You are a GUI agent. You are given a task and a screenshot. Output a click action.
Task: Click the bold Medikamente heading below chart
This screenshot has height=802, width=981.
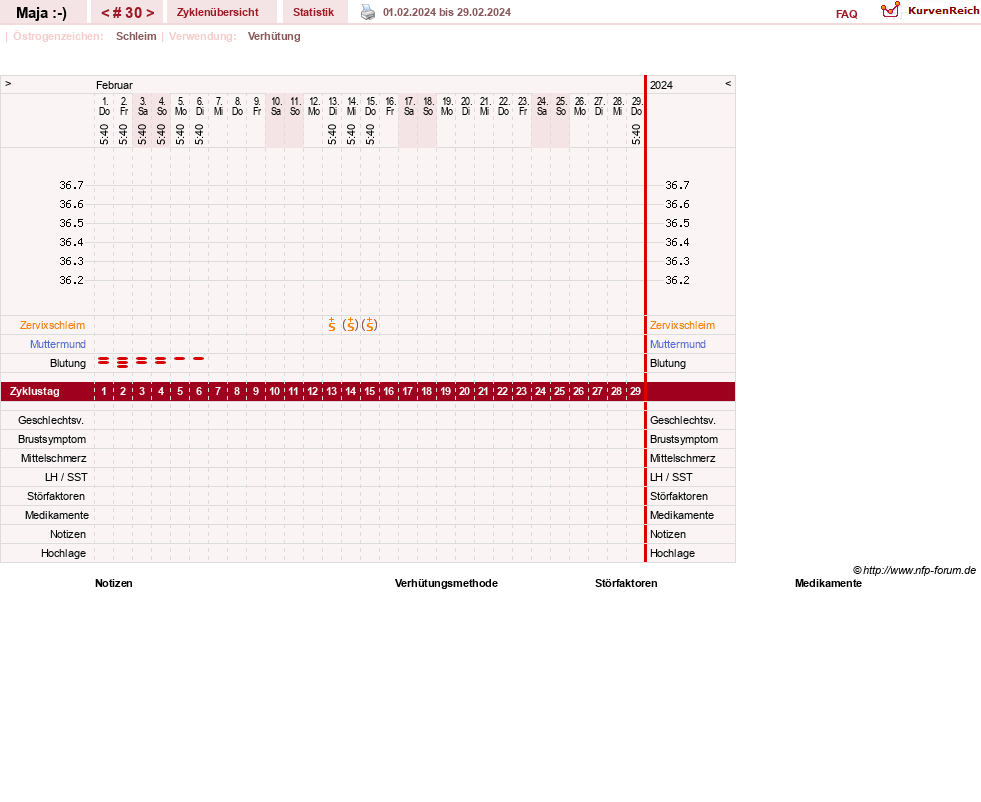(x=828, y=583)
